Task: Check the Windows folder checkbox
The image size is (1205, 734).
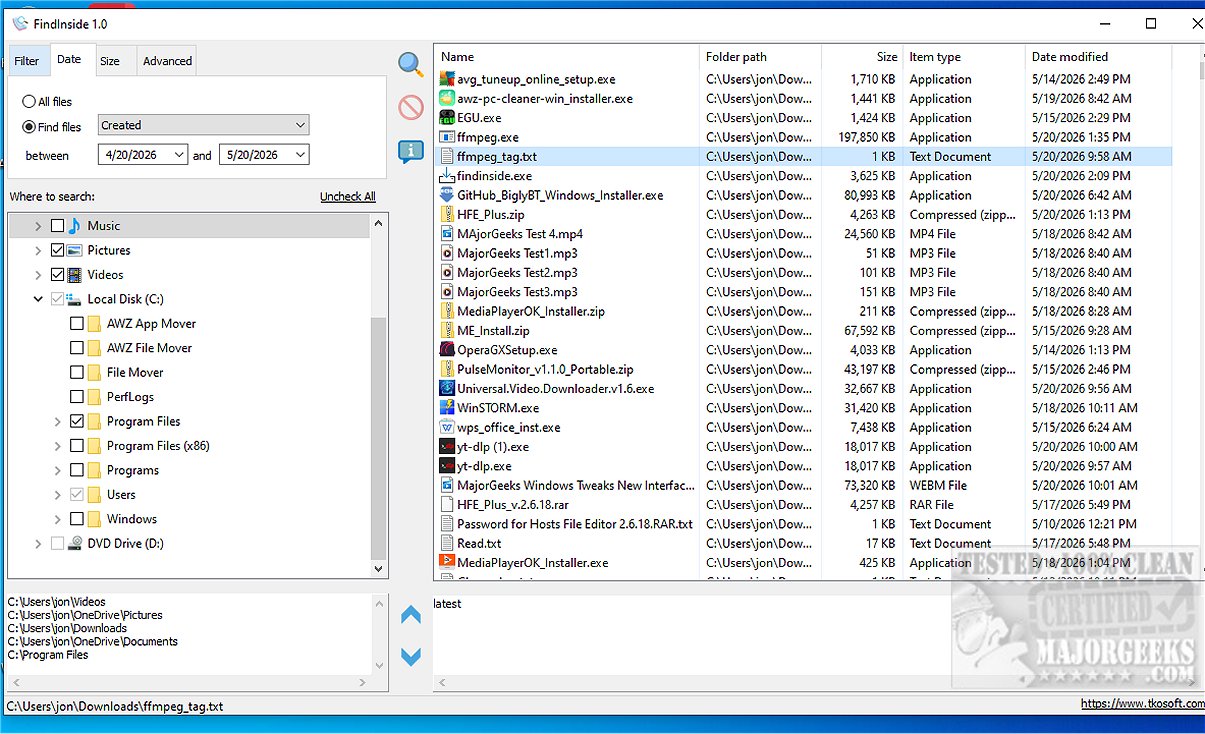Action: (x=77, y=519)
